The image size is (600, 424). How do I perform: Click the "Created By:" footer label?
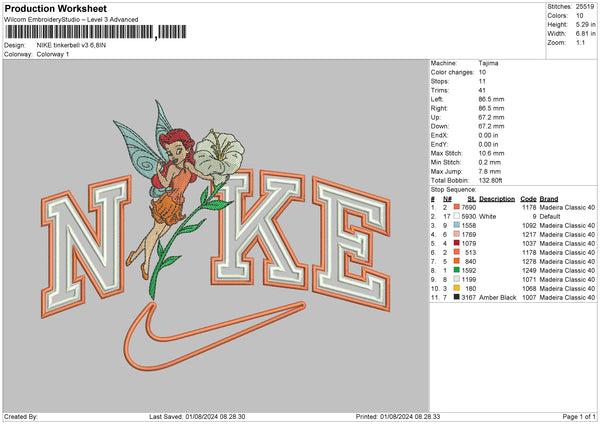coord(21,416)
